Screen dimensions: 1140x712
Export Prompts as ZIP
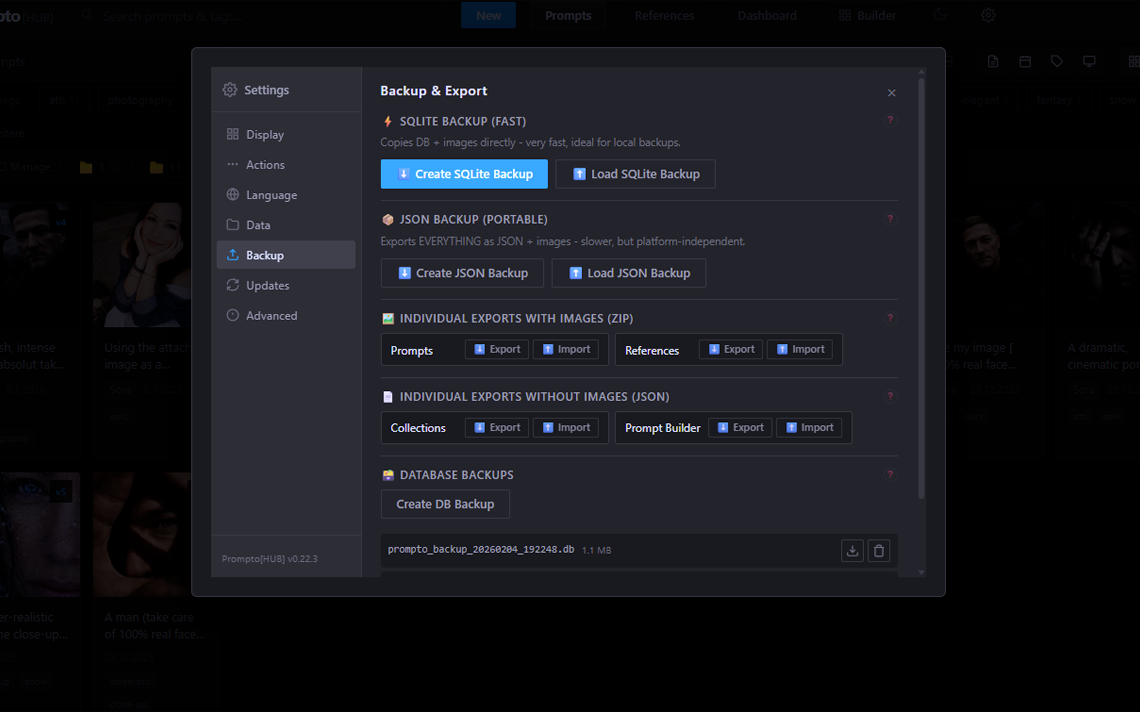tap(496, 349)
